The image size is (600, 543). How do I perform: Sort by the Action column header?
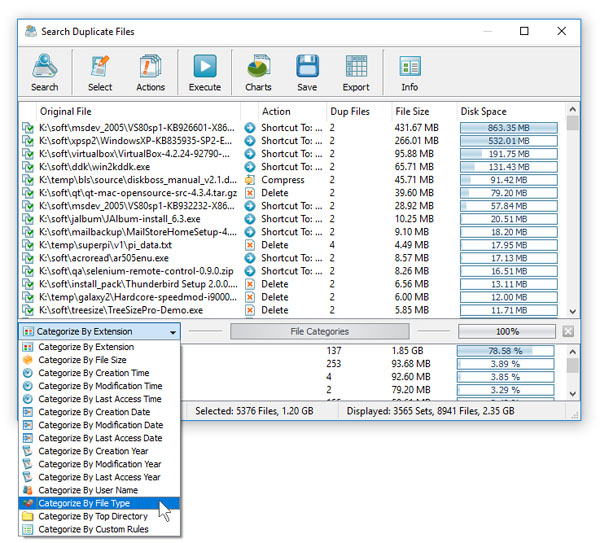[292, 111]
